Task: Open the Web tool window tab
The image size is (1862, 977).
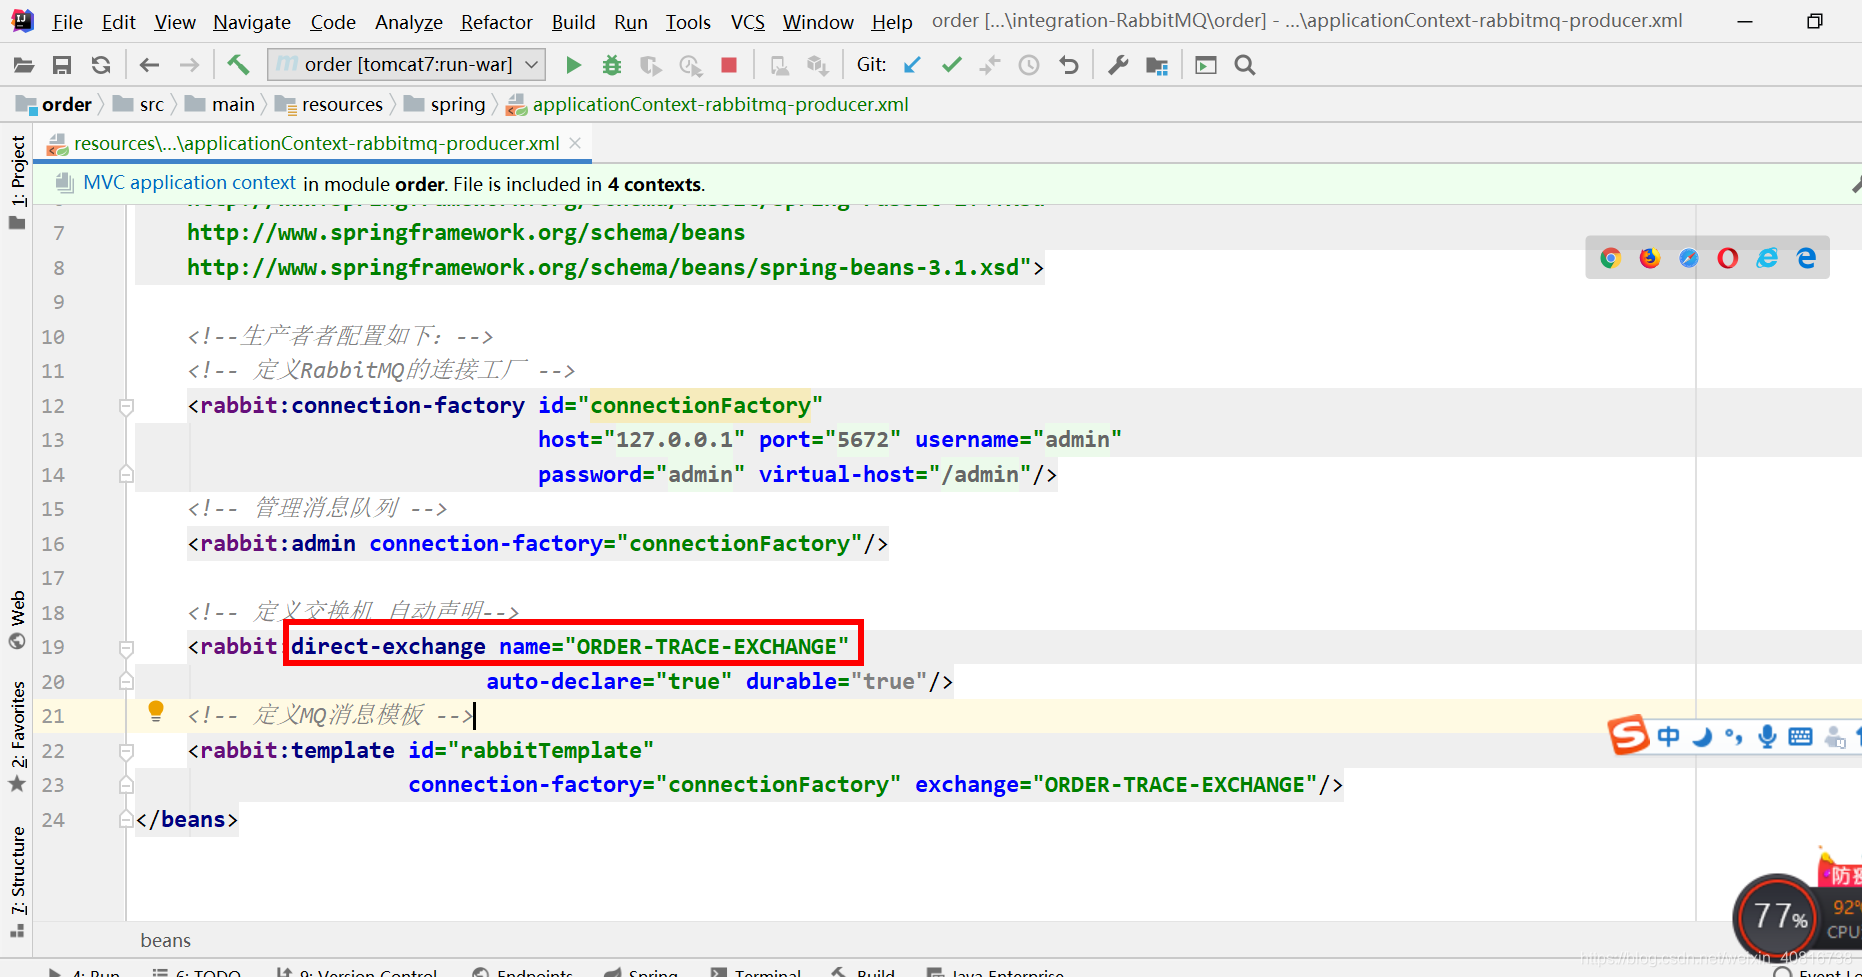Action: click(x=18, y=608)
